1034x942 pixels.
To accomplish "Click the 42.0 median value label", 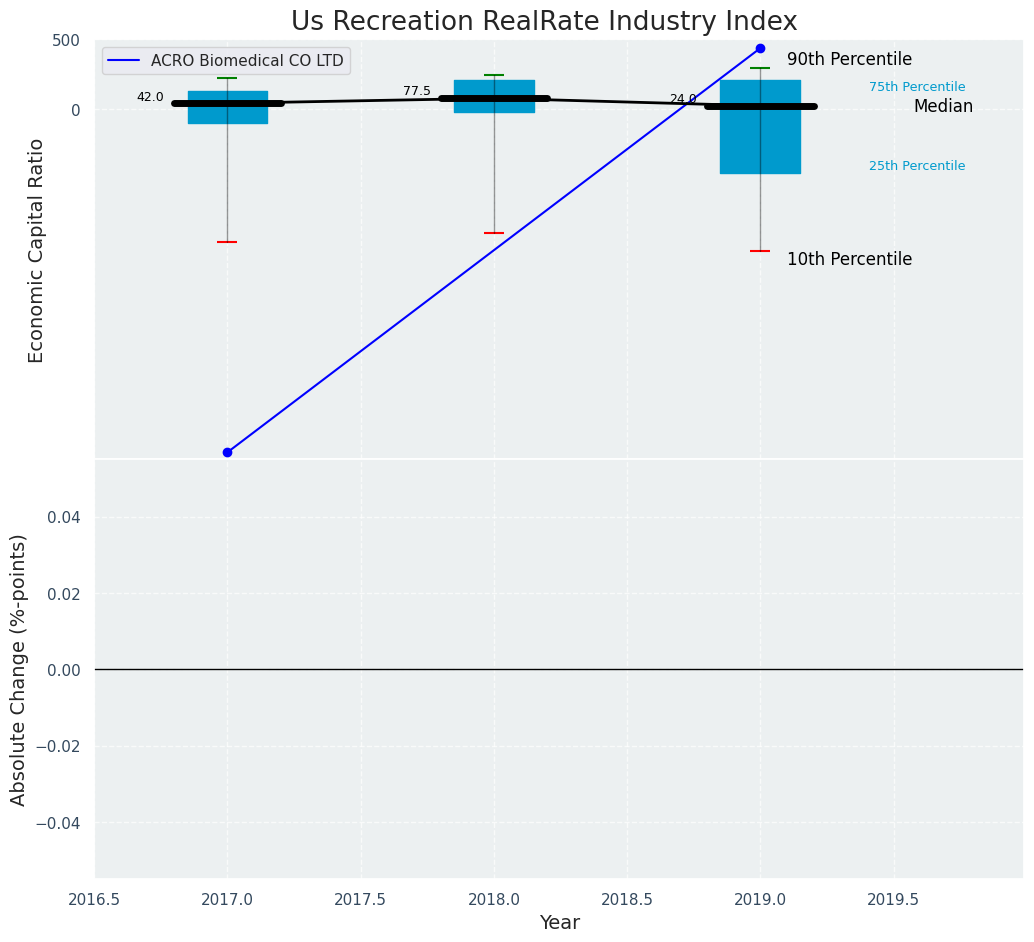I will [x=150, y=97].
